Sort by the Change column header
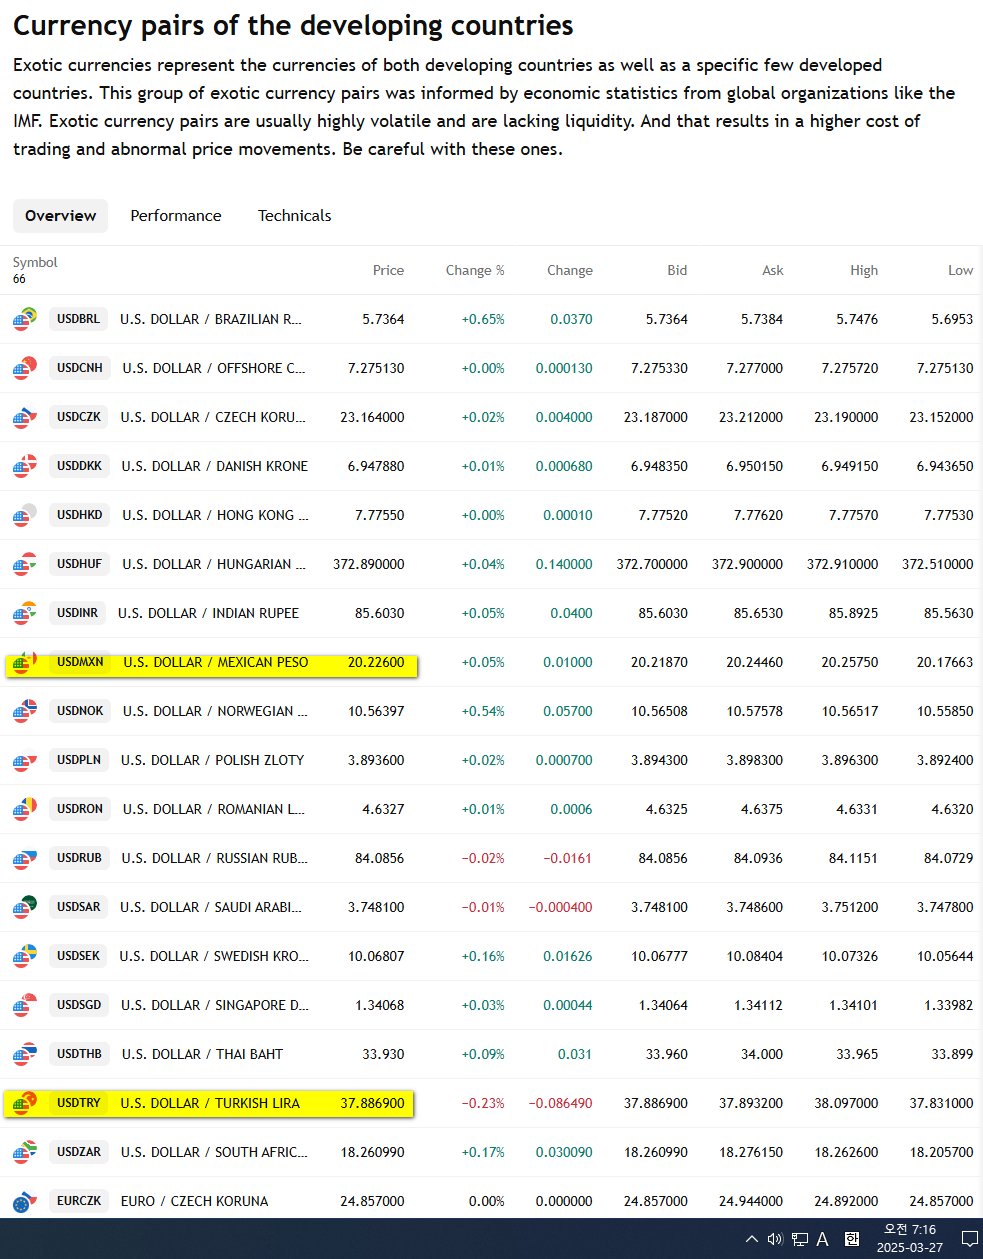The image size is (983, 1259). (x=570, y=270)
